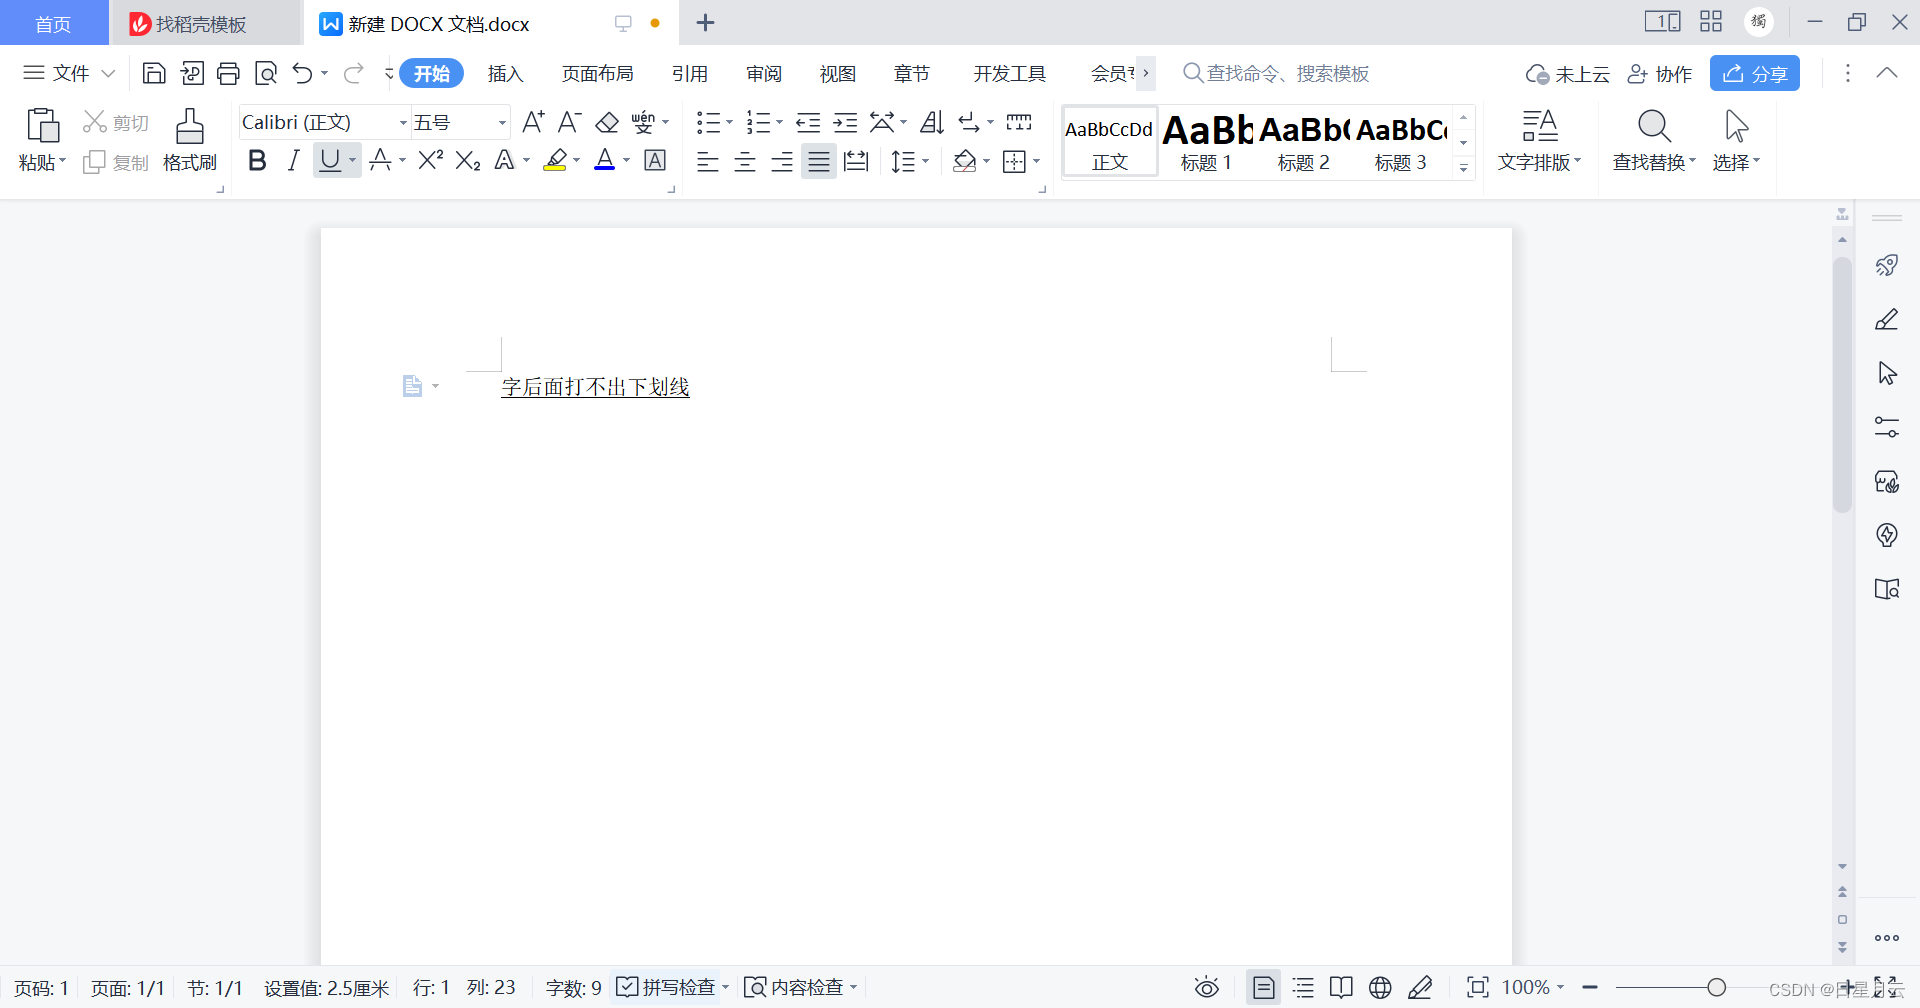Toggle Italic formatting
Screen dimensions: 1920x1008
pos(293,160)
